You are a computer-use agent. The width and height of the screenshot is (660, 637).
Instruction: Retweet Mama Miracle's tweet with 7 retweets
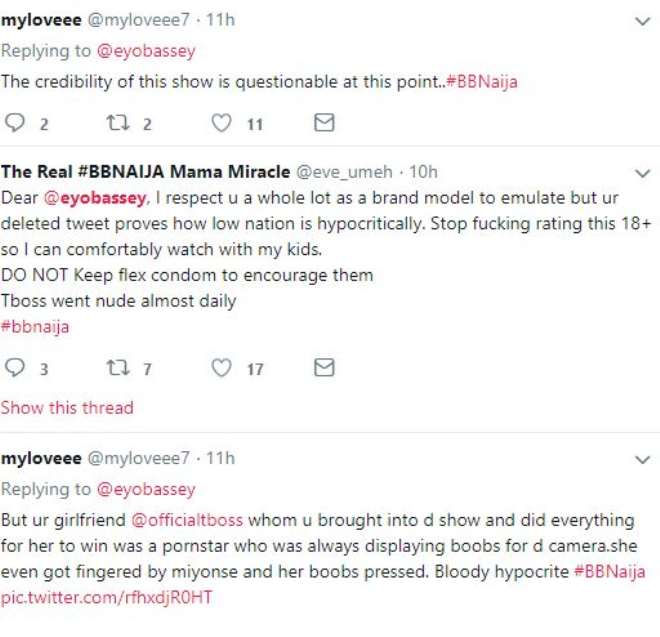click(118, 368)
